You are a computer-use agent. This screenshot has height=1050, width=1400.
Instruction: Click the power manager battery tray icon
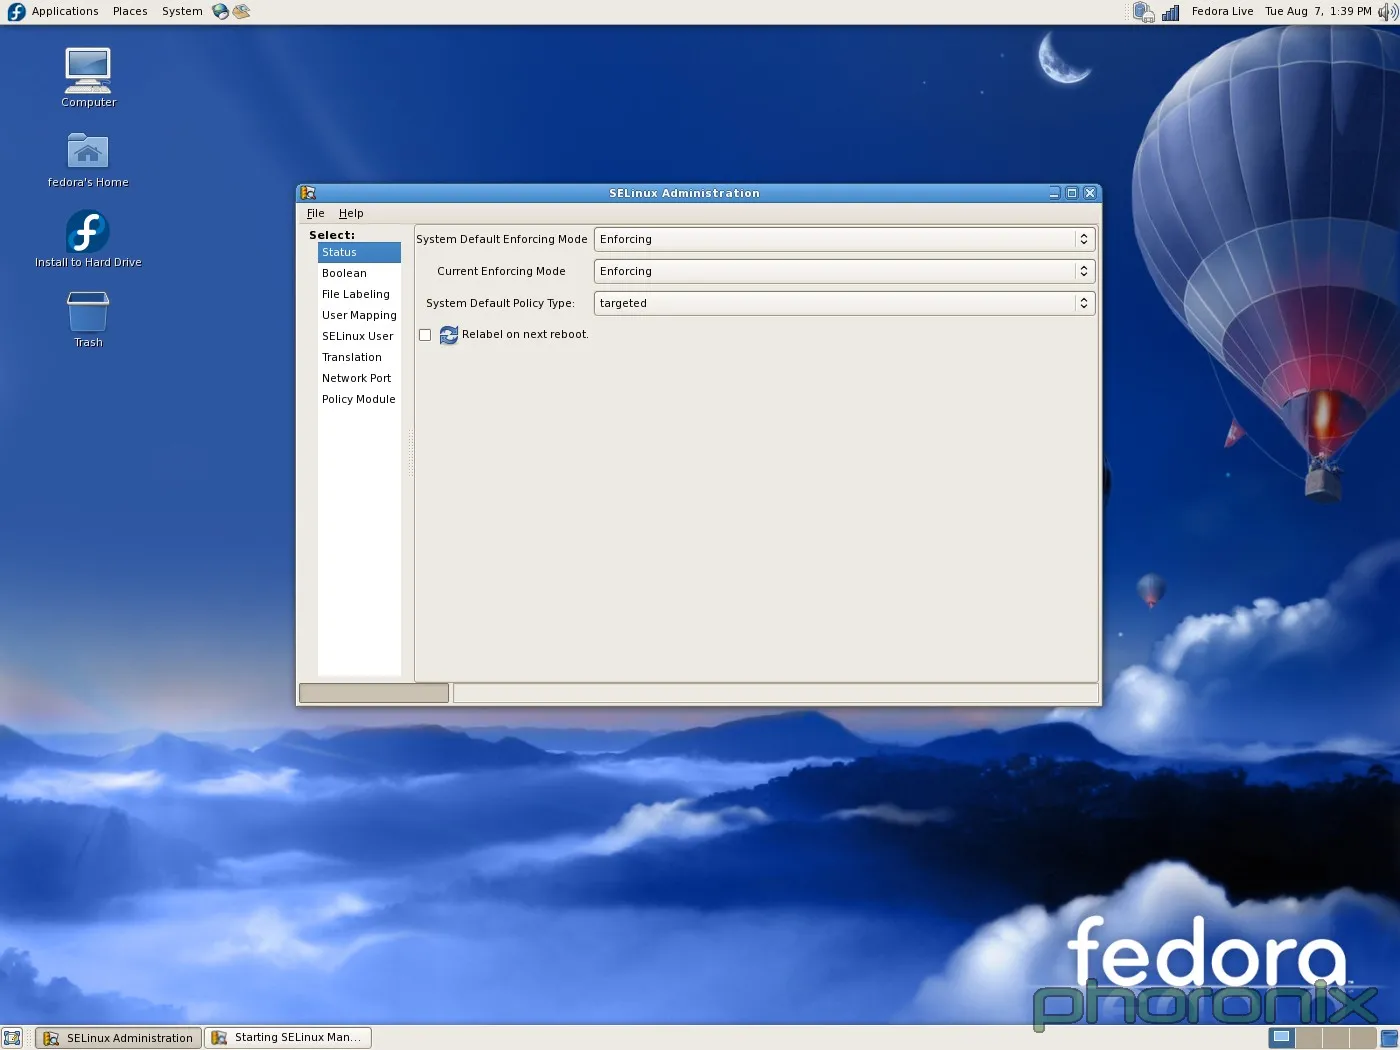click(1143, 12)
